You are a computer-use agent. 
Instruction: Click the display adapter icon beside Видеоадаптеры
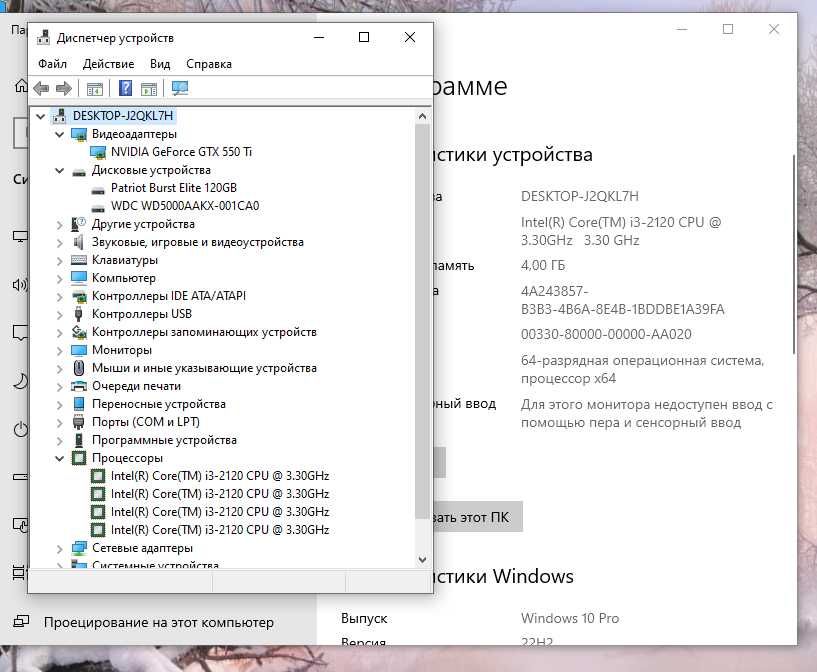click(x=79, y=134)
